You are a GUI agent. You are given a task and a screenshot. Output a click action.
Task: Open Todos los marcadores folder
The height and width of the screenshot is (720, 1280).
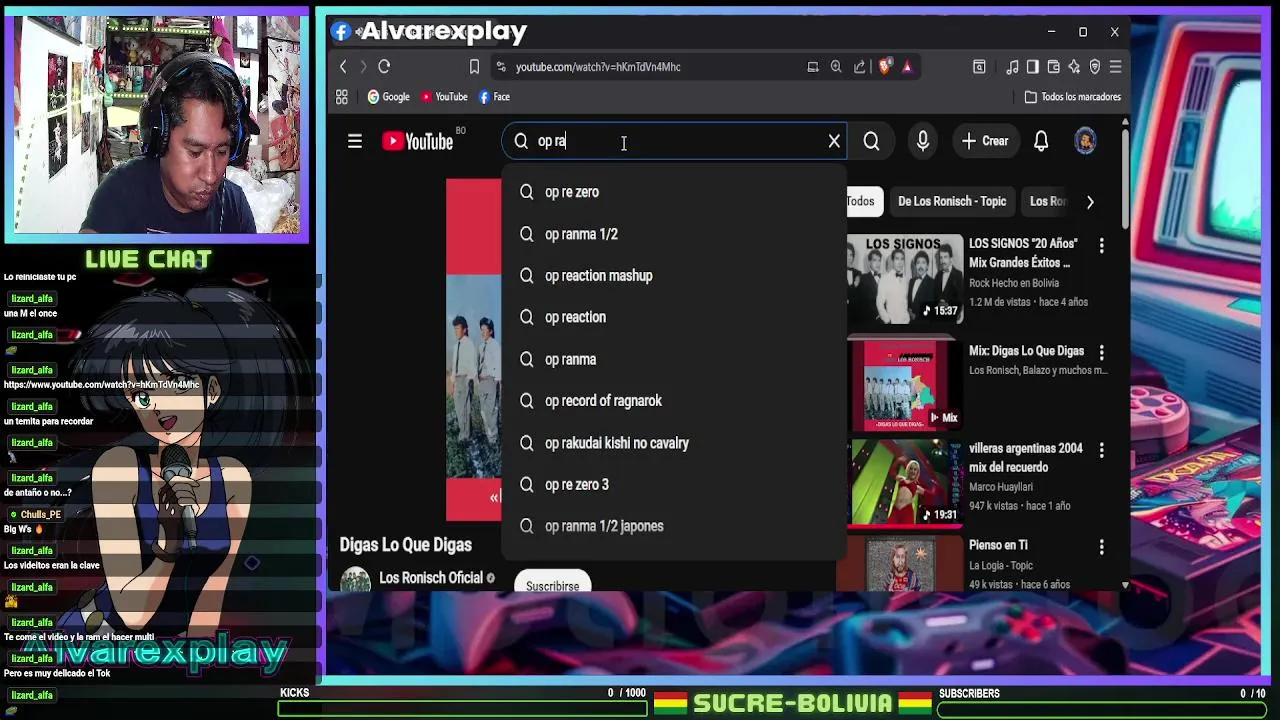tap(1073, 97)
